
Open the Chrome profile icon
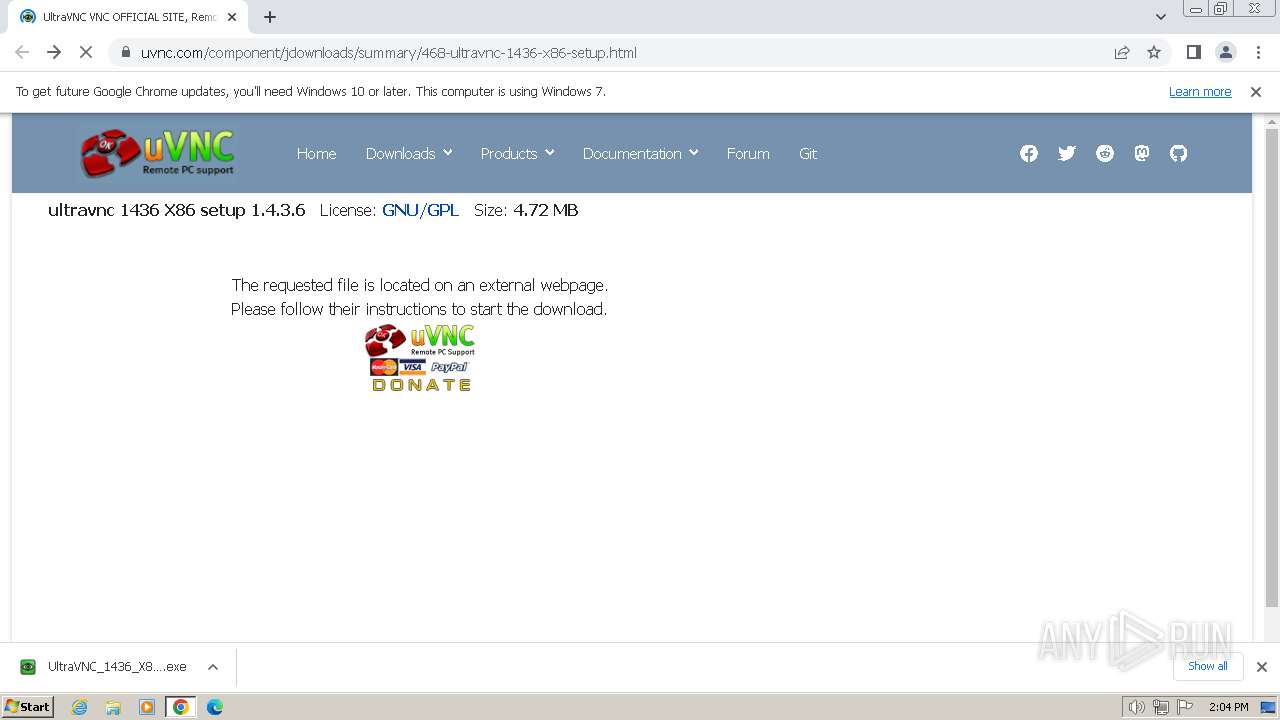[x=1225, y=52]
